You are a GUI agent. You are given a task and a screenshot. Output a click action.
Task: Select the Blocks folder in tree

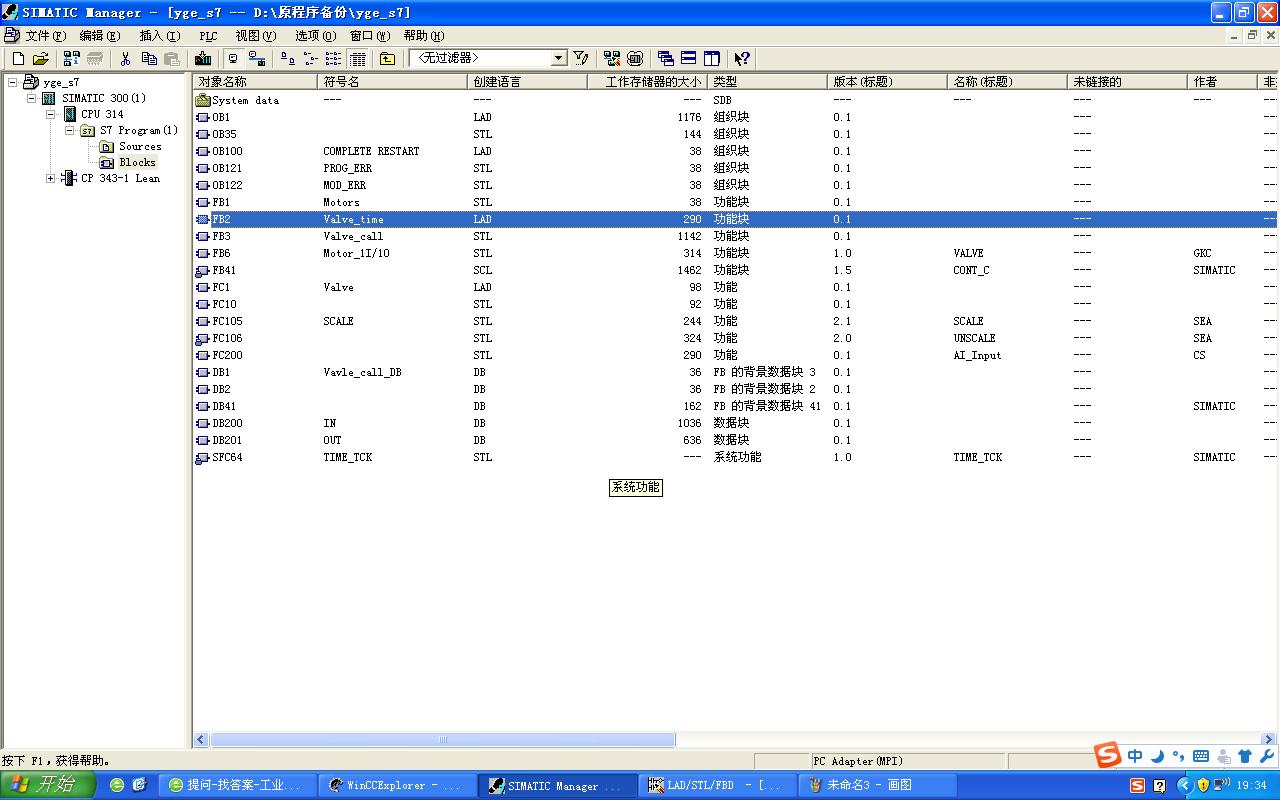coord(137,162)
